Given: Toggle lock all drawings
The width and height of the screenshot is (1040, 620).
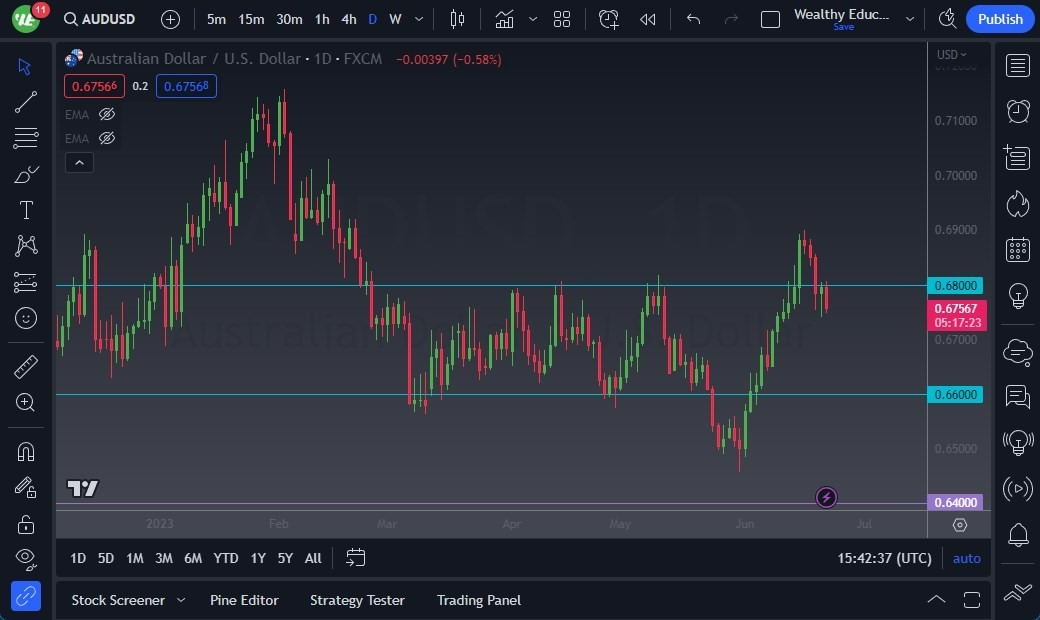Looking at the screenshot, I should (x=25, y=523).
